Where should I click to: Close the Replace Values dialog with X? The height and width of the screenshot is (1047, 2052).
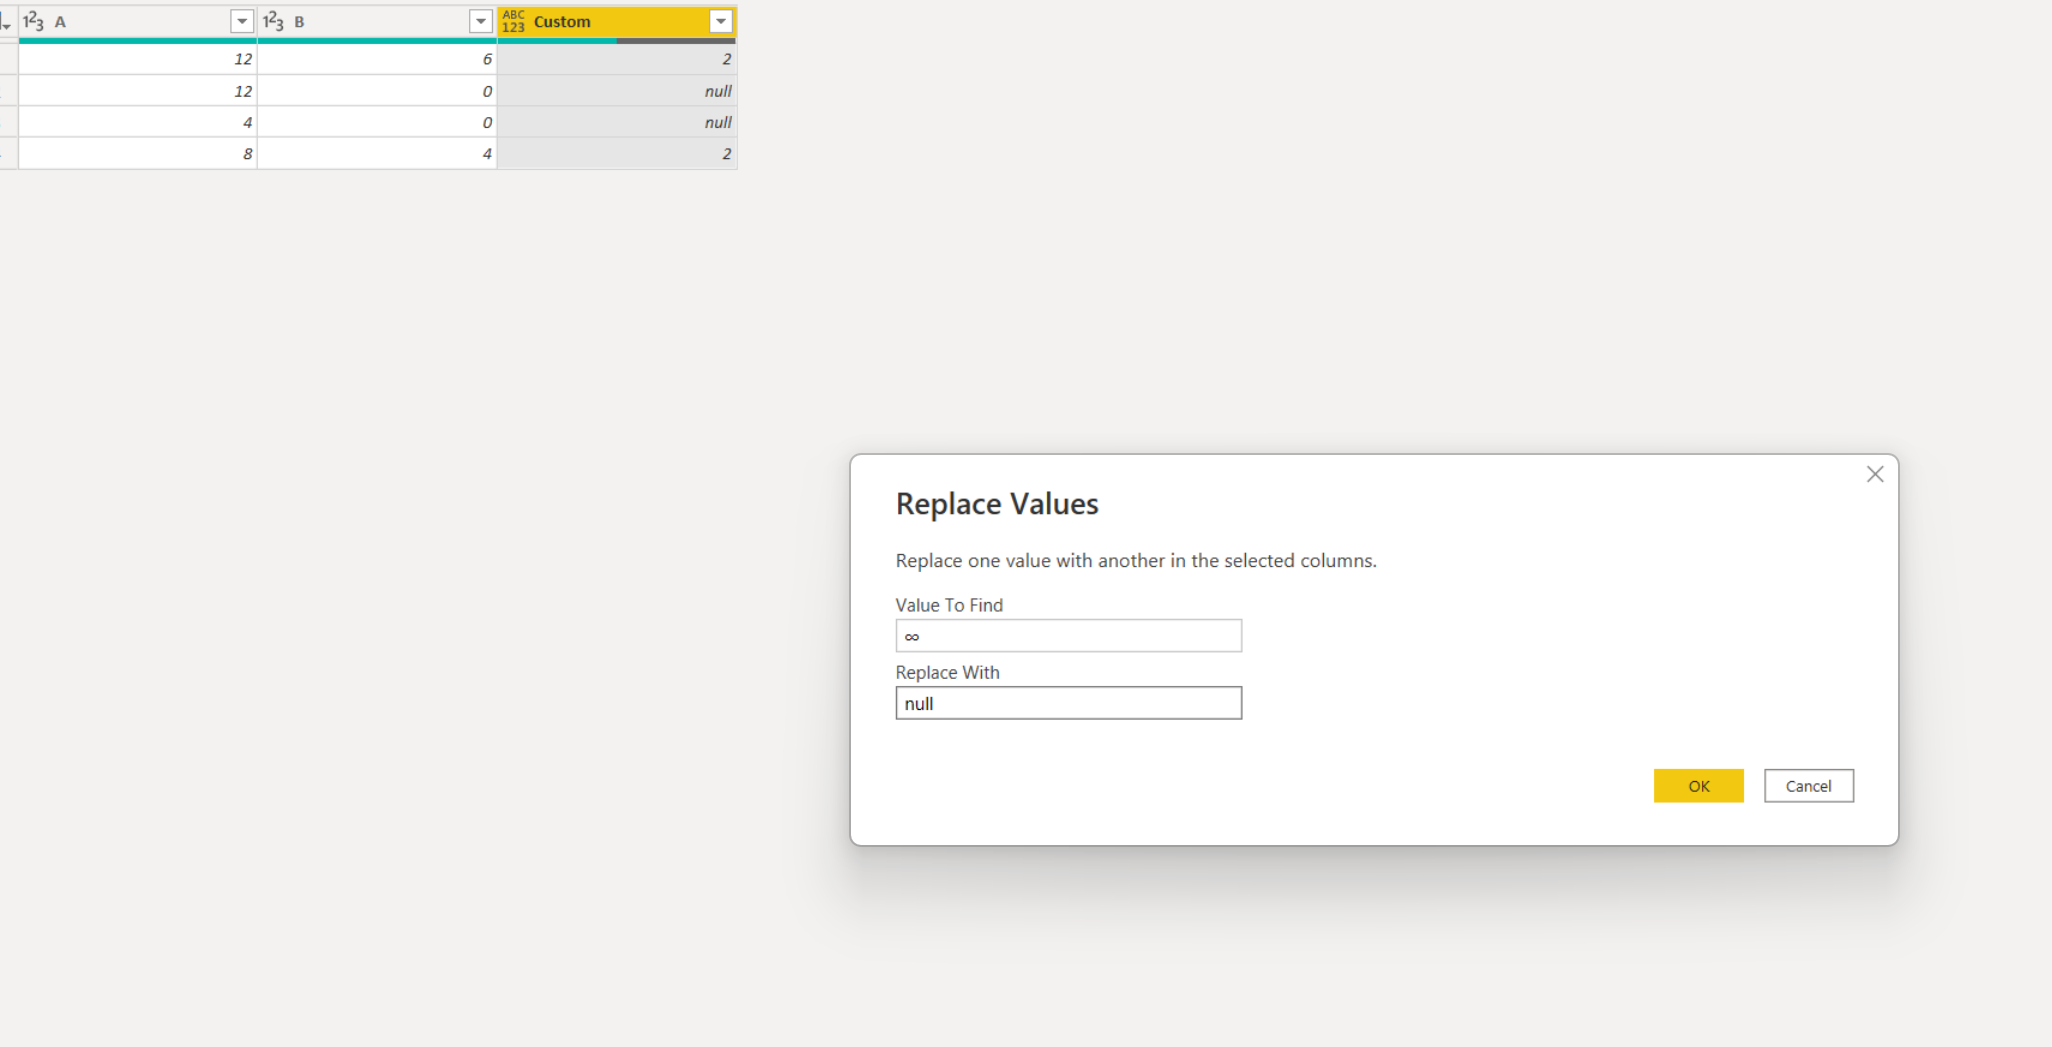coord(1875,474)
